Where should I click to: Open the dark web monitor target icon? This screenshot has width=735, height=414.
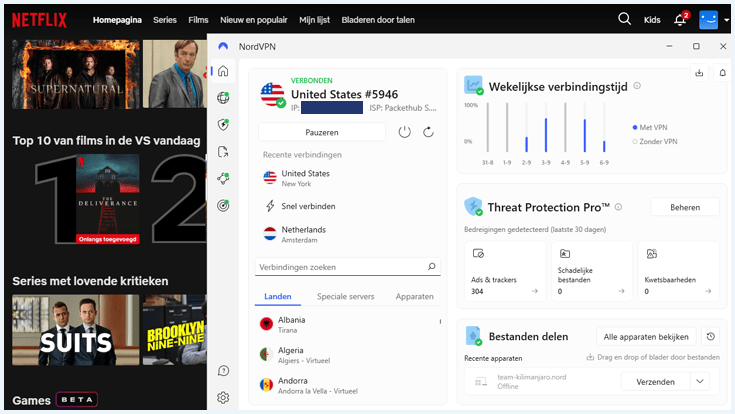[223, 205]
